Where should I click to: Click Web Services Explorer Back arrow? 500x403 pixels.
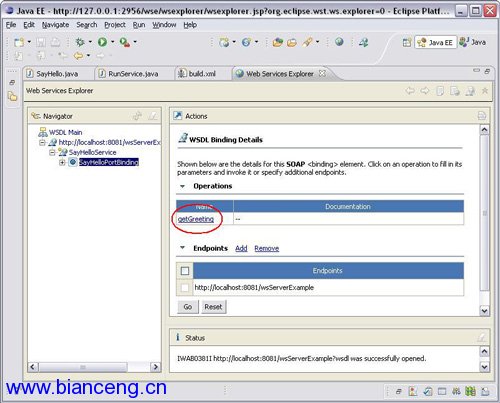[410, 91]
